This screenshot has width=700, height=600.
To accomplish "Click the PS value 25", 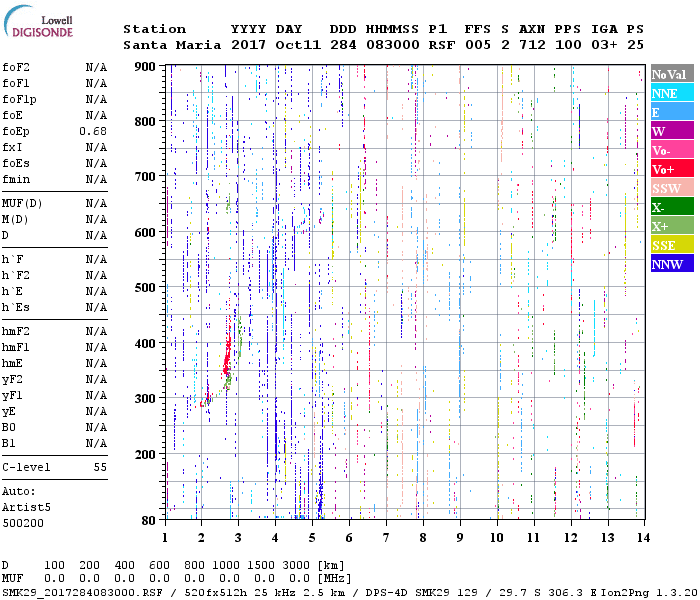I will [635, 45].
